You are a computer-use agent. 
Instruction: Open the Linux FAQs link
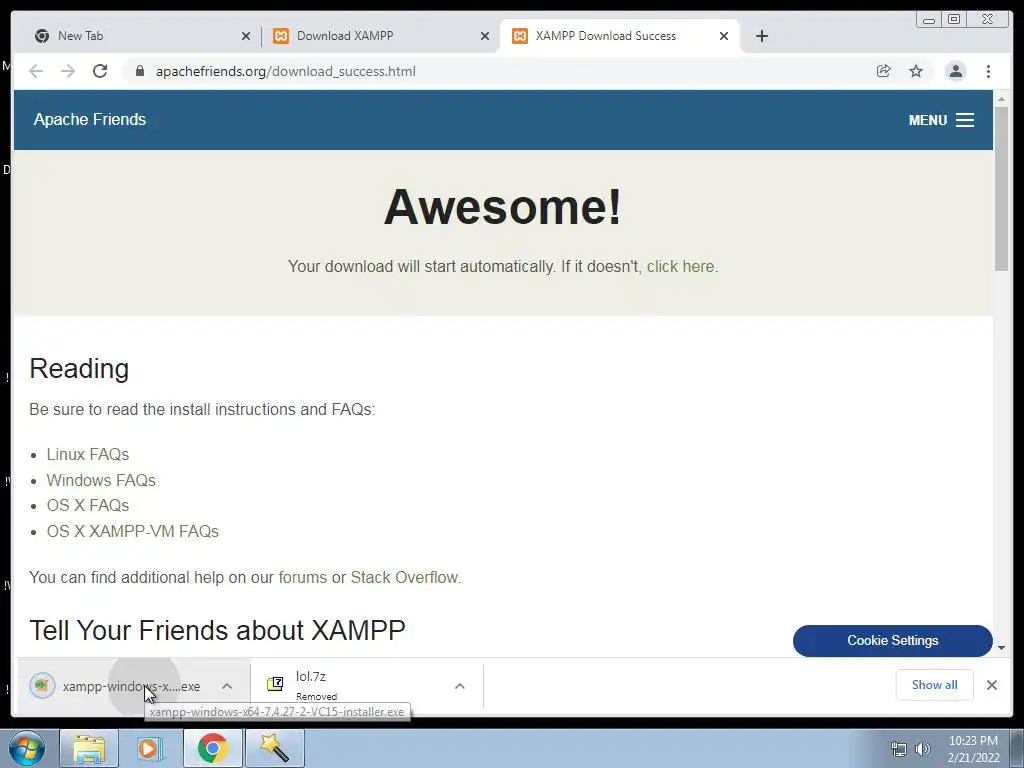(88, 454)
